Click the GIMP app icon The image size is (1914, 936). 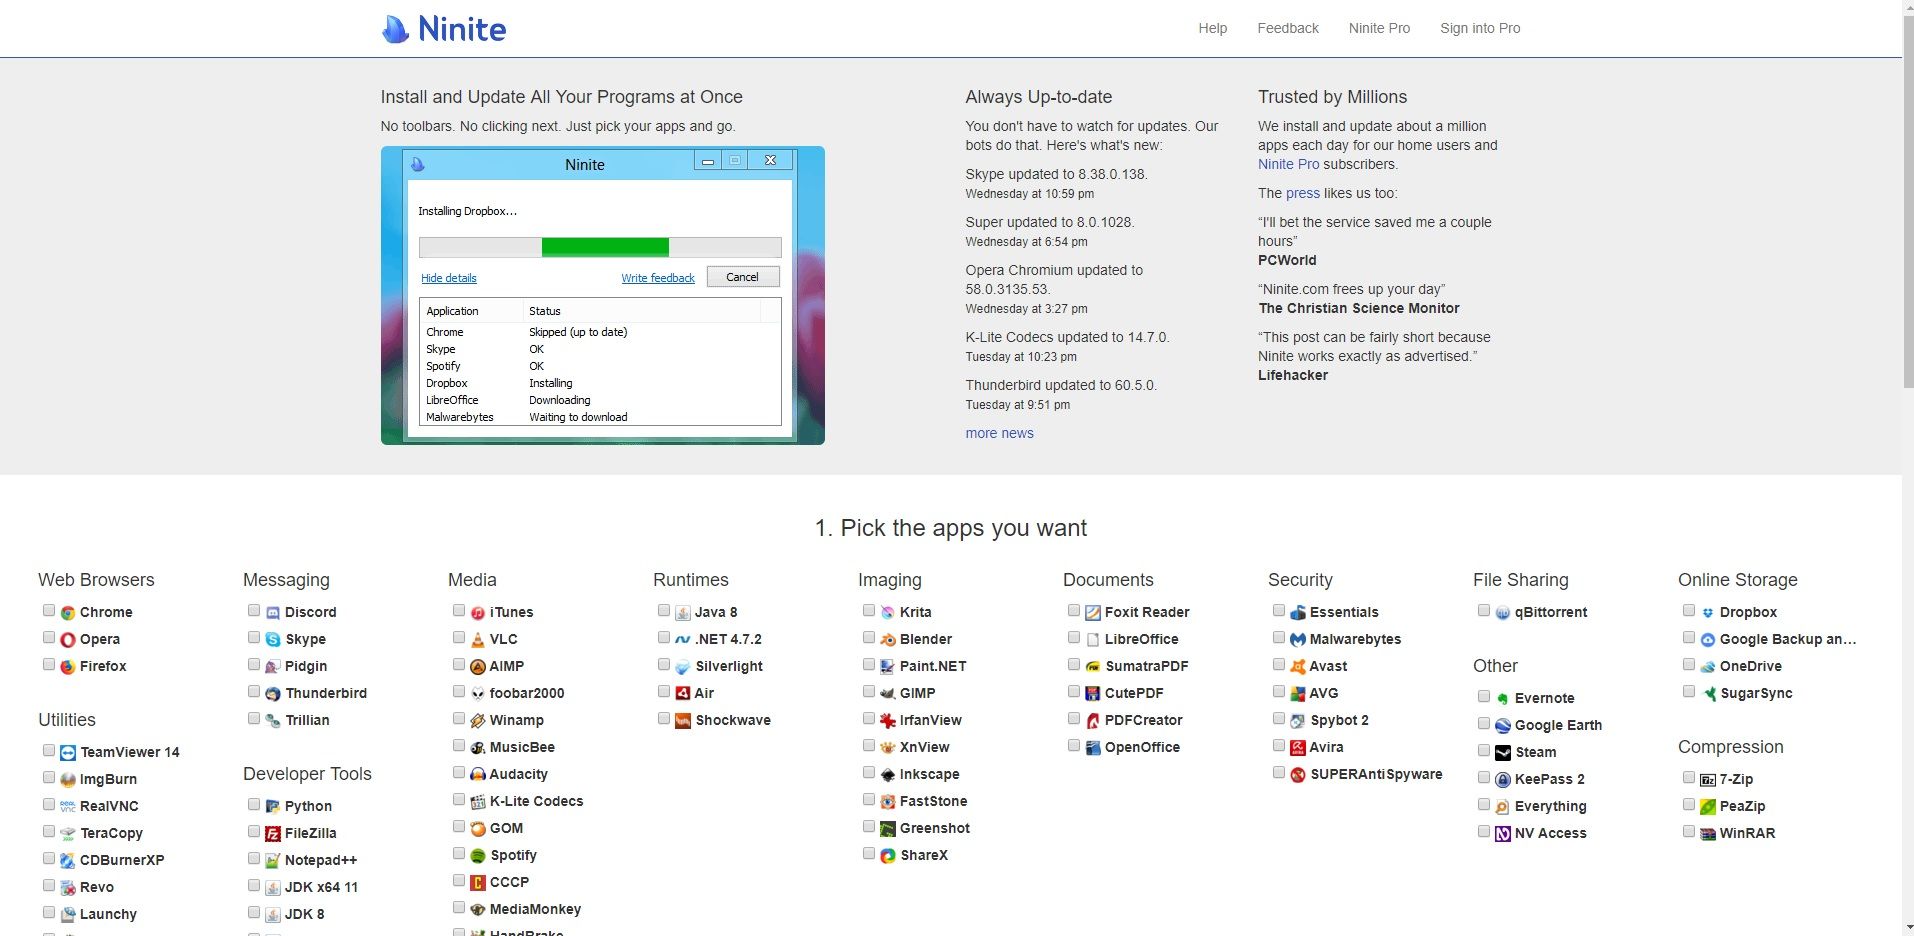(x=888, y=694)
